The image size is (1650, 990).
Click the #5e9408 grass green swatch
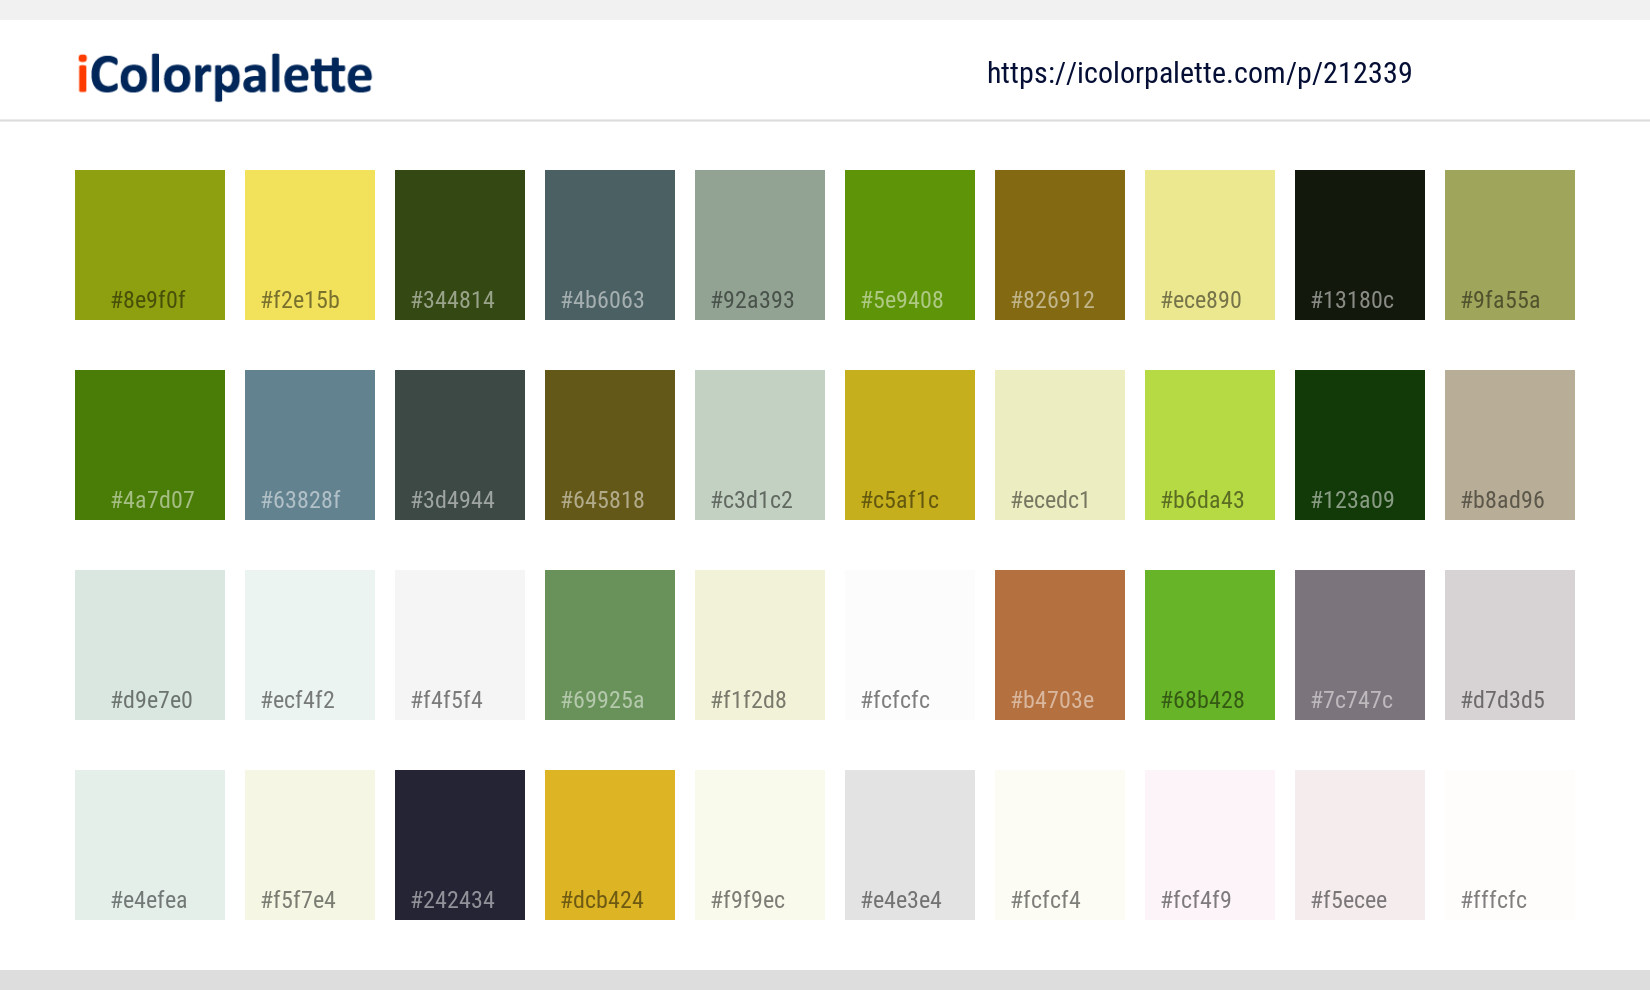(x=909, y=244)
